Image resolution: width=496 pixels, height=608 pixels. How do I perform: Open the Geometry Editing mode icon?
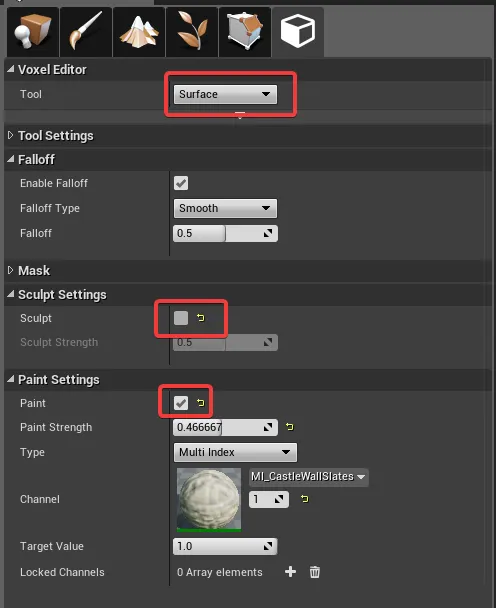click(x=245, y=32)
